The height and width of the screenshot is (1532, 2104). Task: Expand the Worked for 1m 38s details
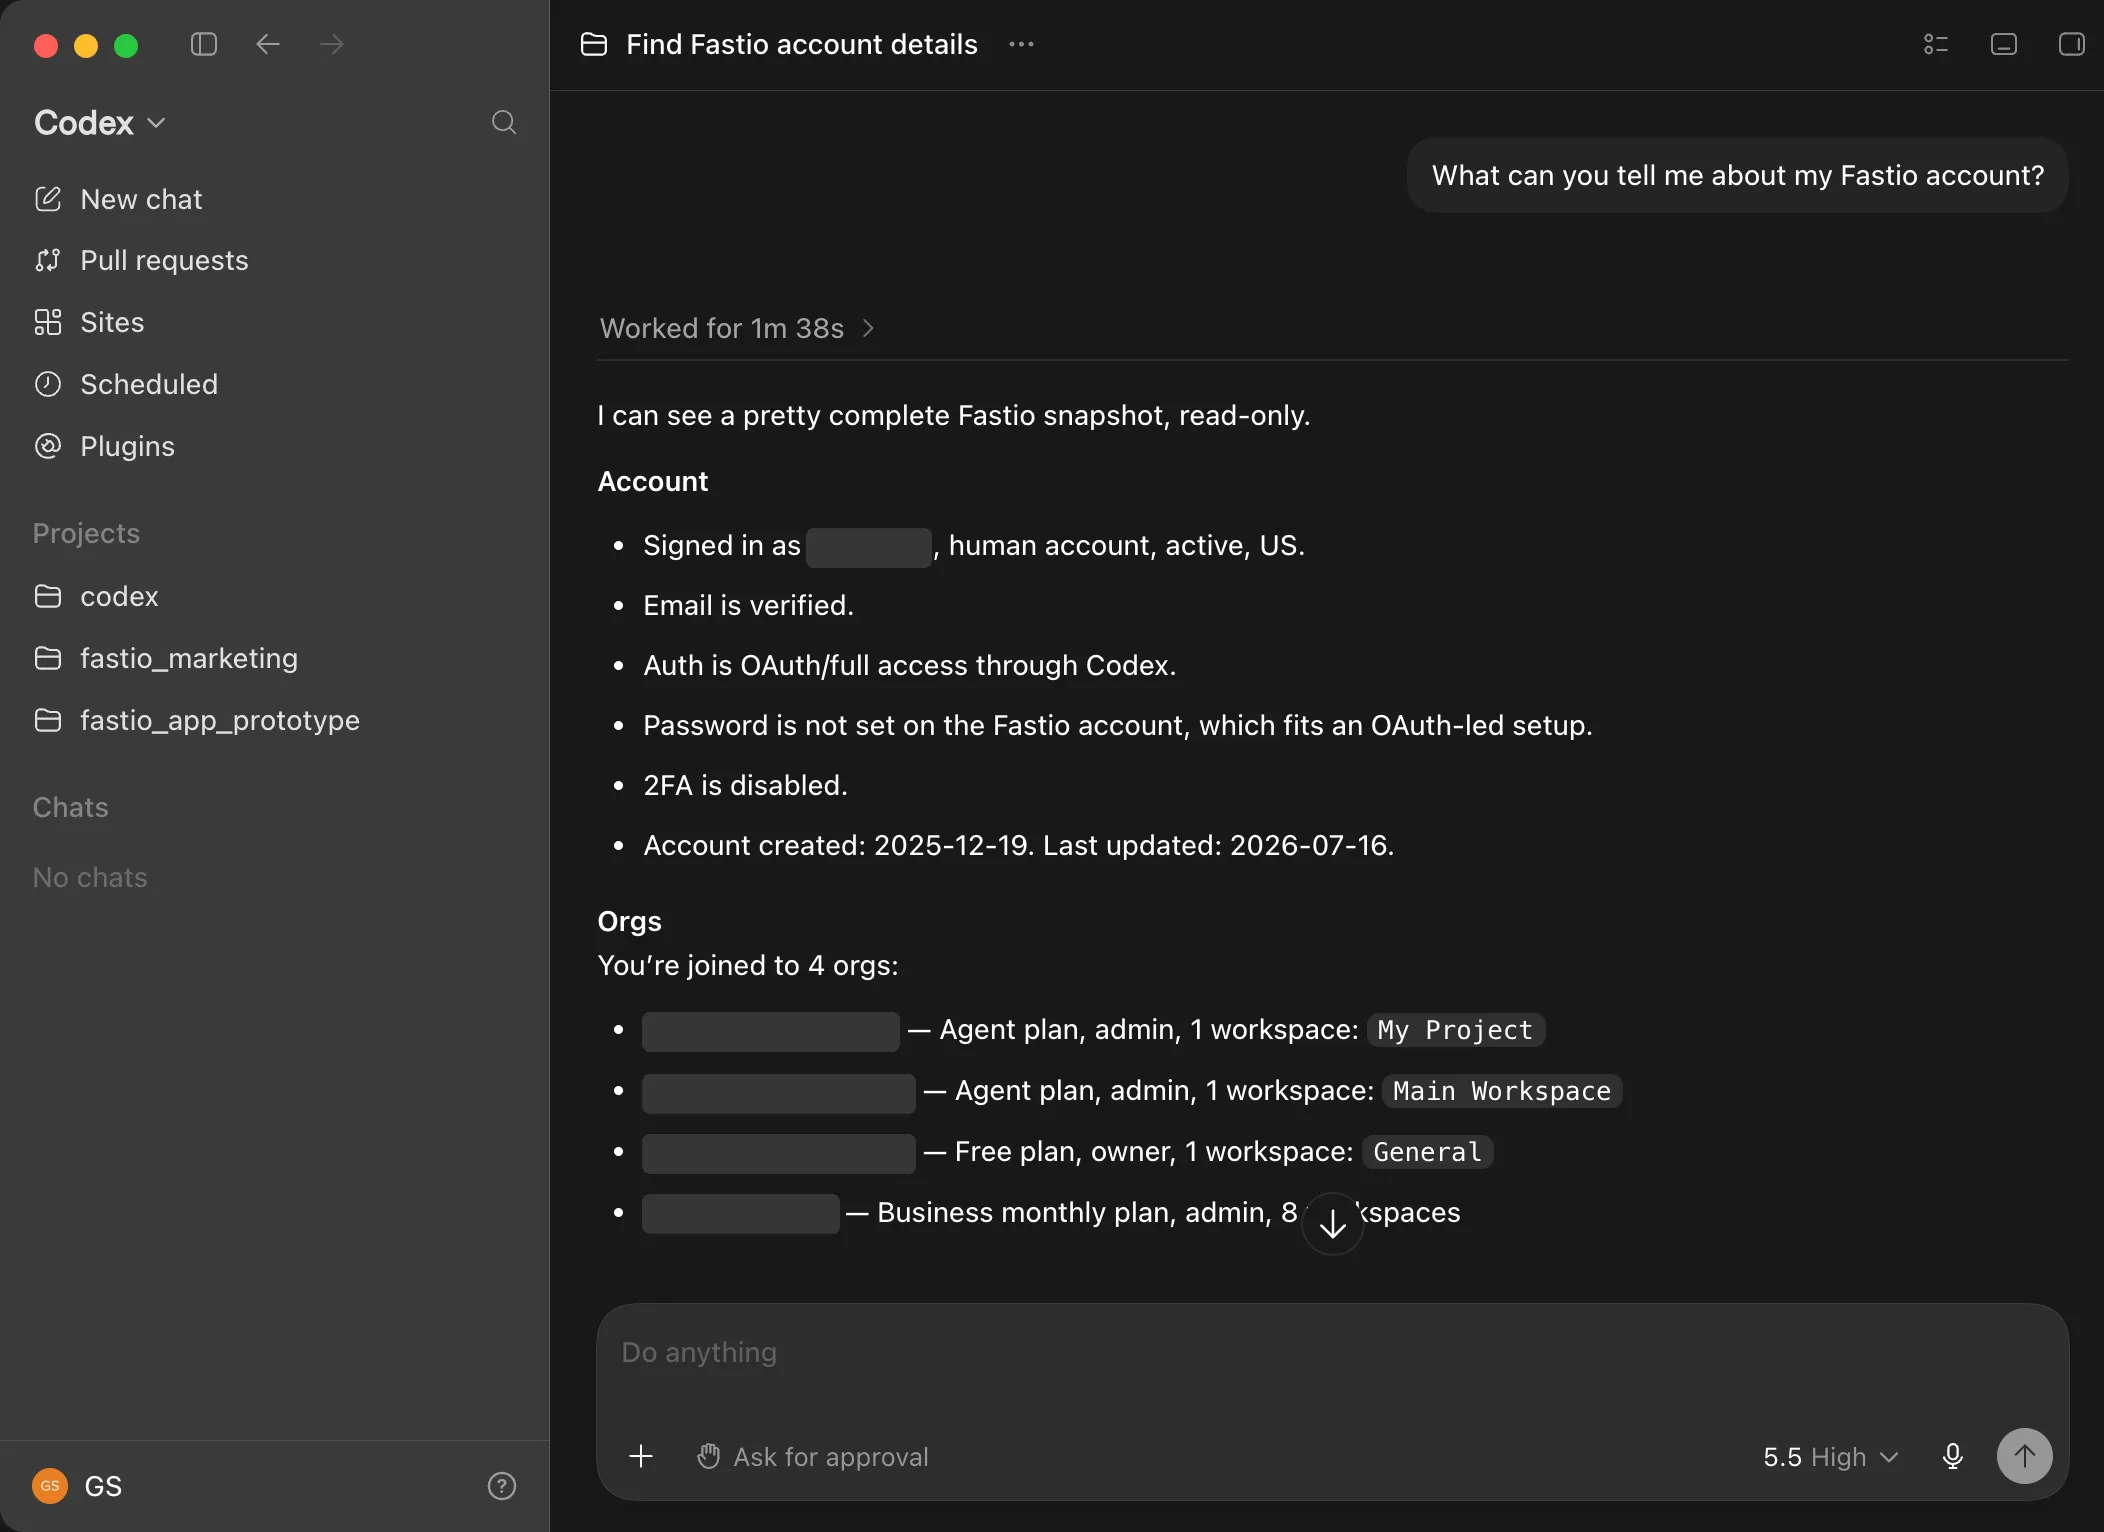point(737,328)
